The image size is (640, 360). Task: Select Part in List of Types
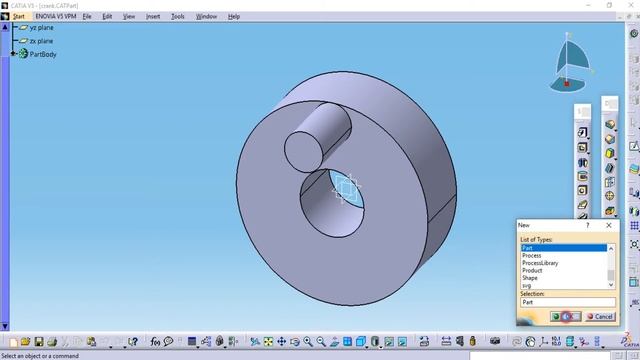click(564, 248)
